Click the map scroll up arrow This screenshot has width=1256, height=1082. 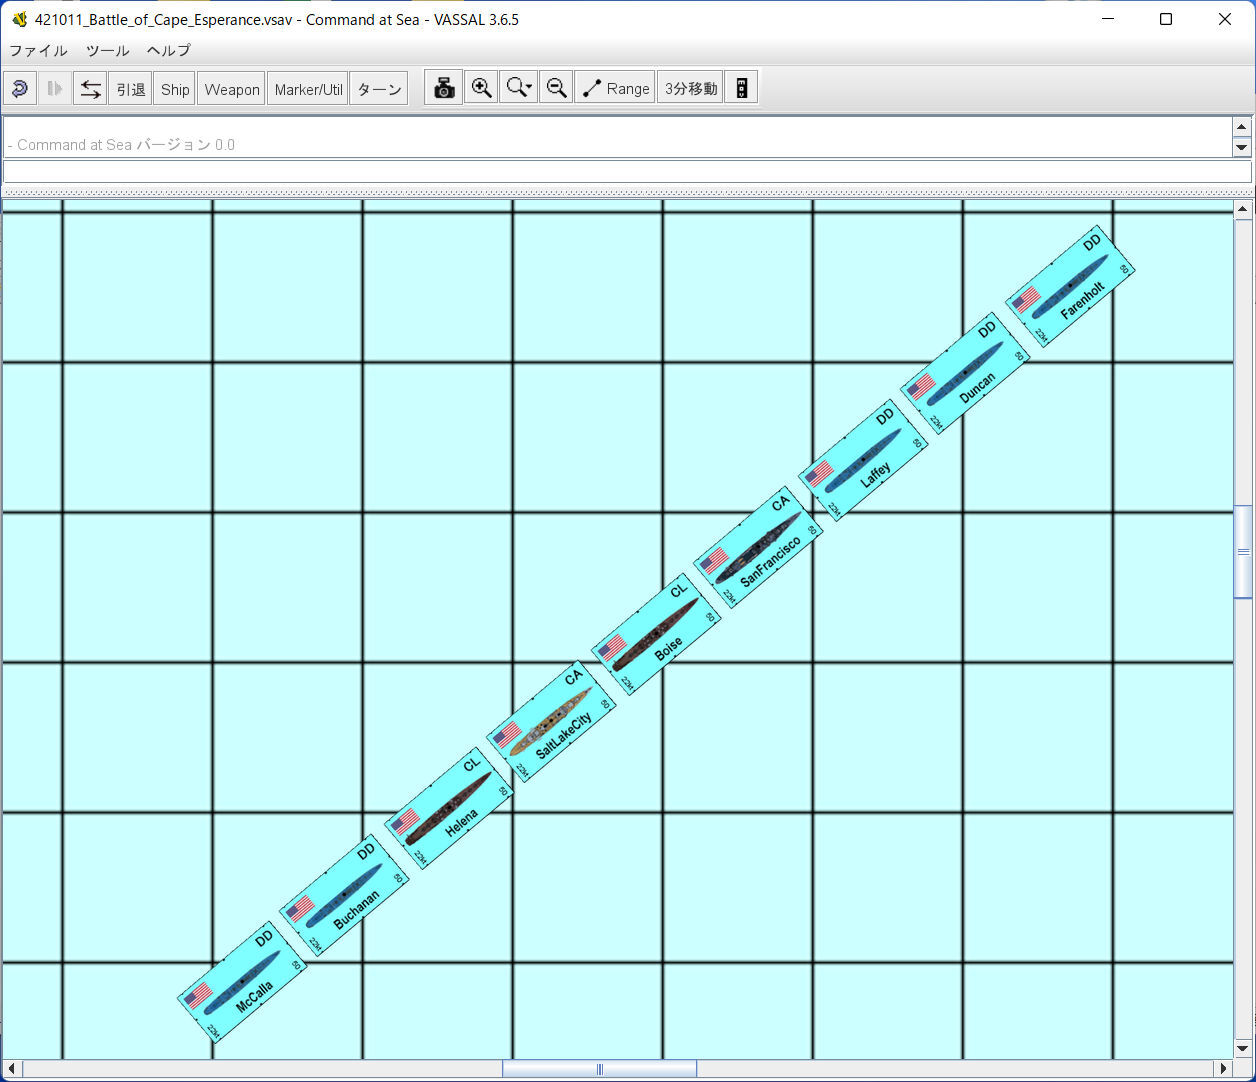1243,209
